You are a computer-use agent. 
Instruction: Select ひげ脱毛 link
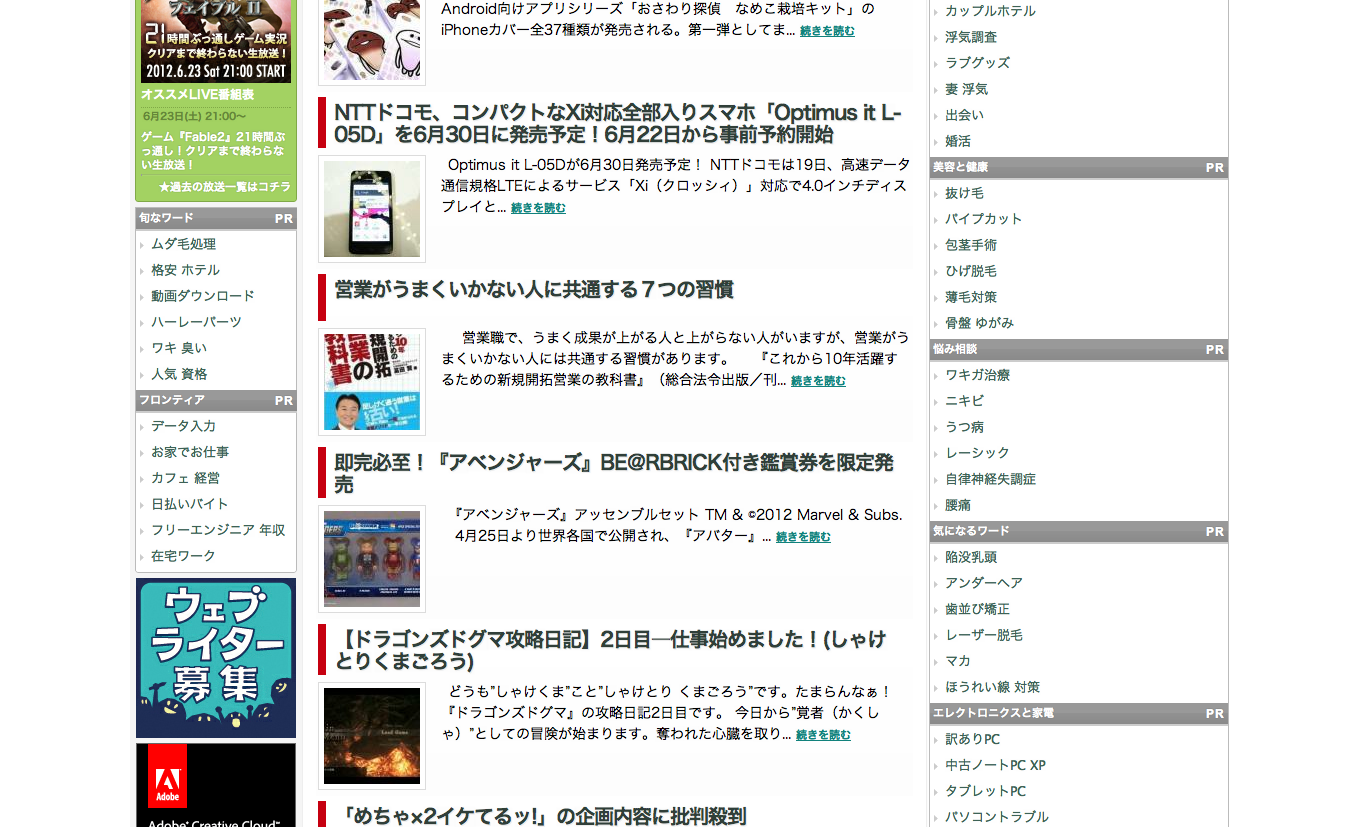click(x=971, y=271)
